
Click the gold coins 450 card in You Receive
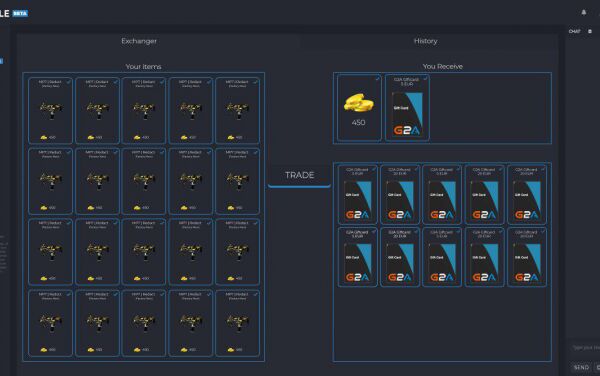coord(359,108)
